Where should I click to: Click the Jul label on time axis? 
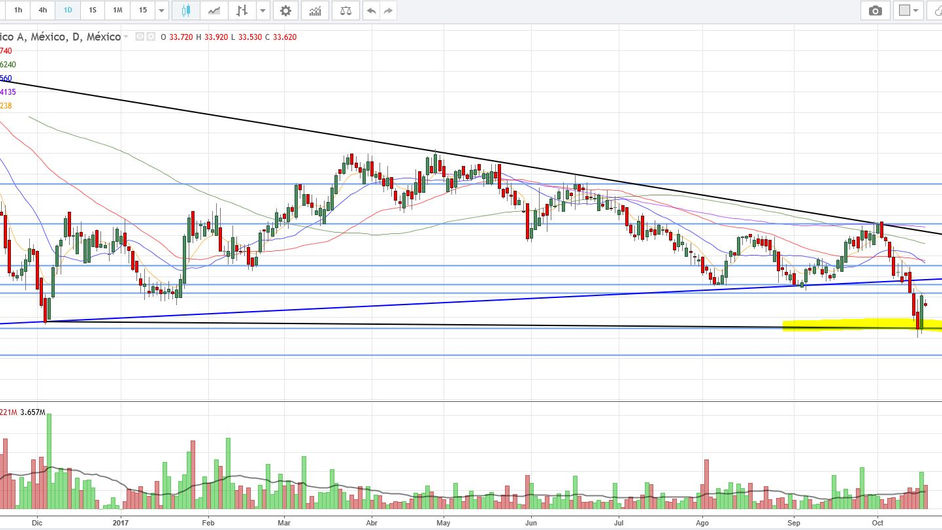tap(619, 523)
